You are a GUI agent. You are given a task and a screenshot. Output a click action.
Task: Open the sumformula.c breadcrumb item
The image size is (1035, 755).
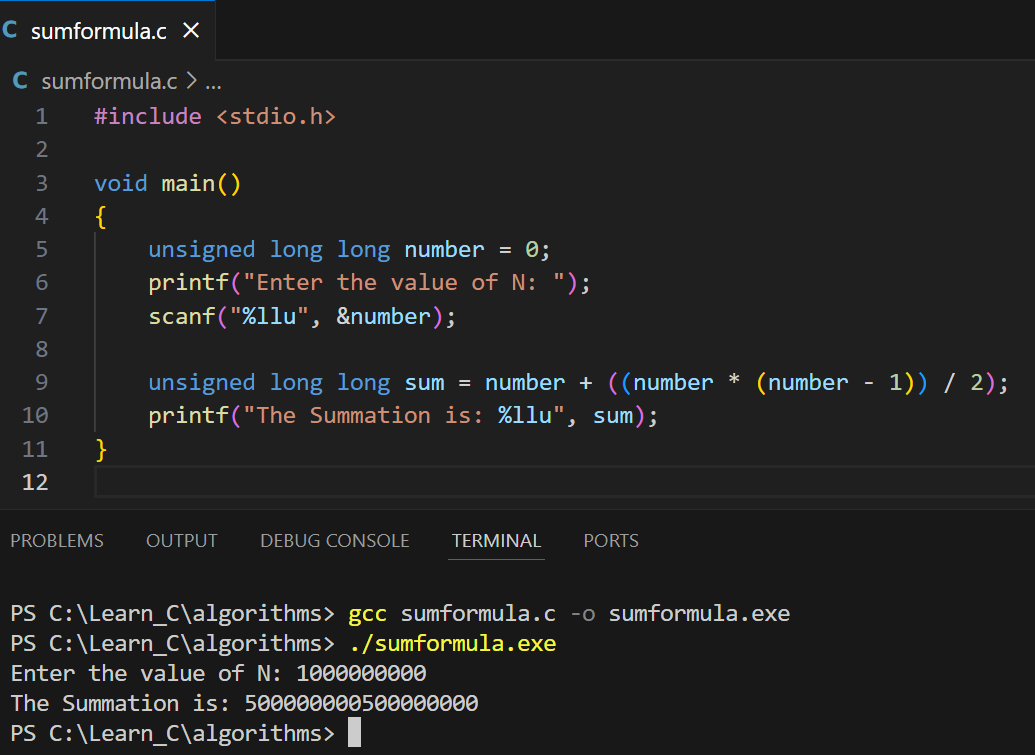click(x=110, y=81)
